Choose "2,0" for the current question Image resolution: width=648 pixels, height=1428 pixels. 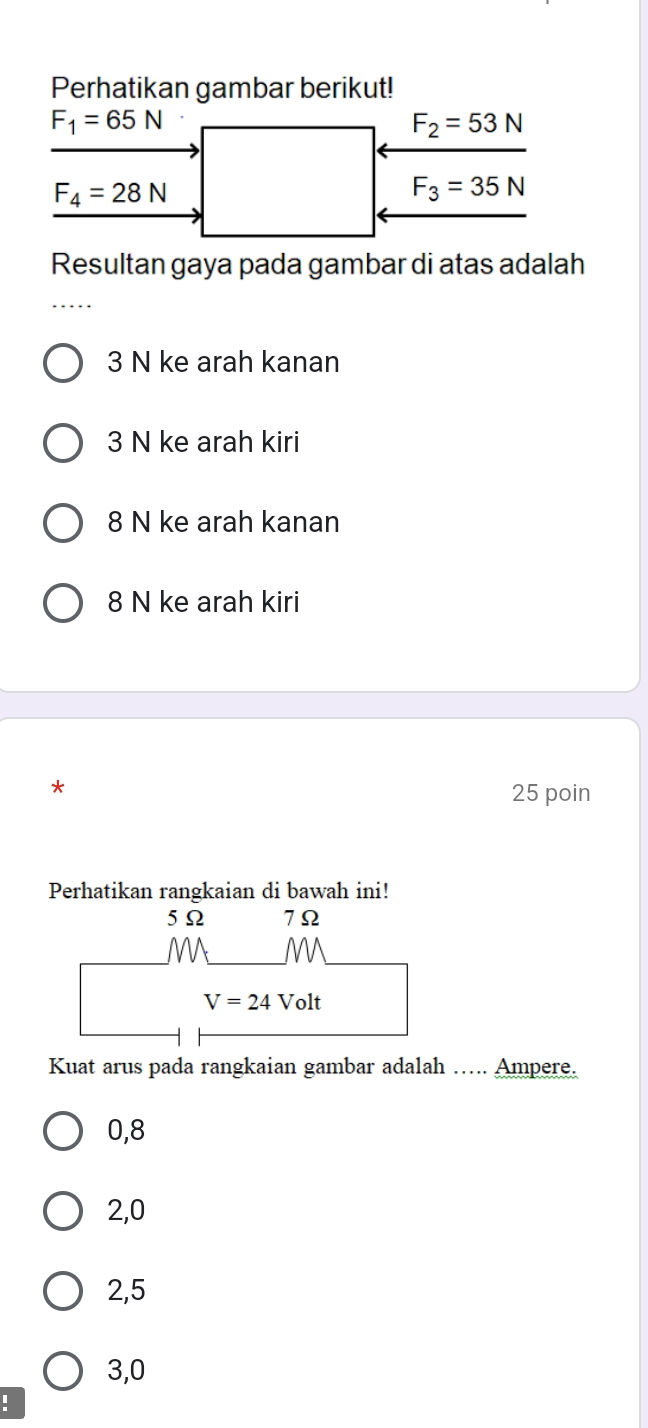(x=62, y=1211)
